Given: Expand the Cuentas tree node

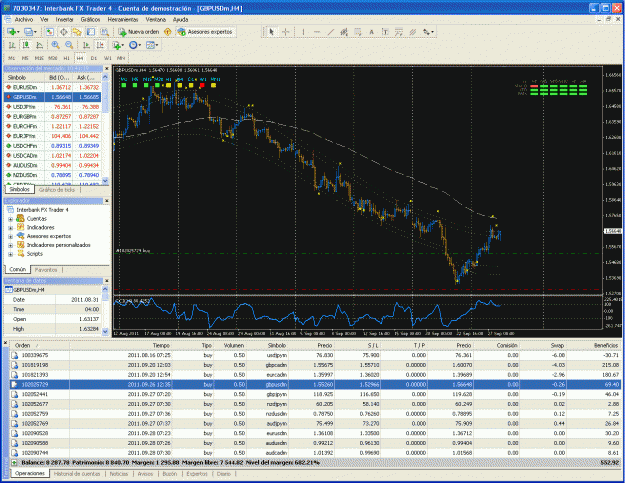Looking at the screenshot, I should pos(10,219).
